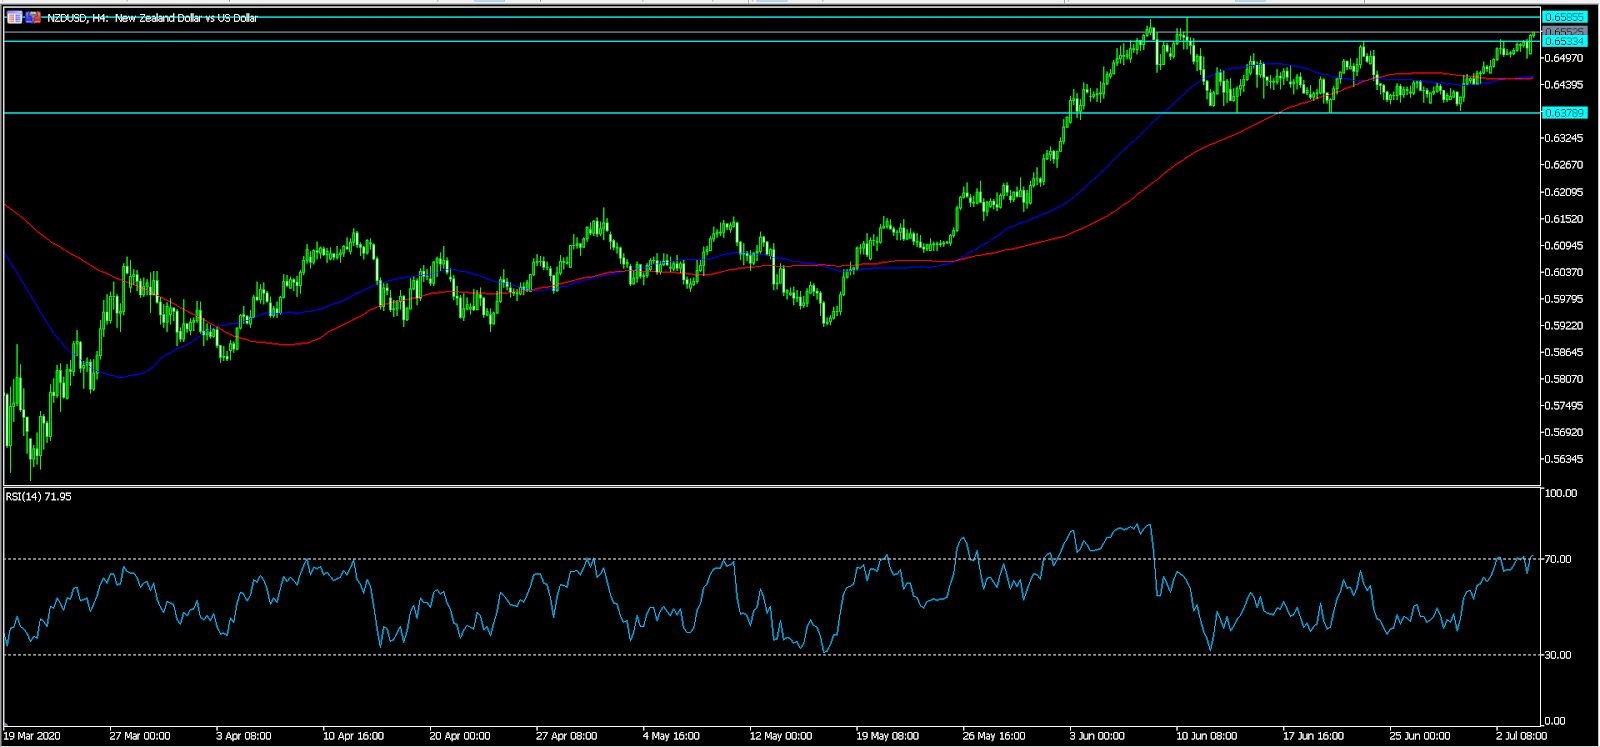Click the '12 May 00:00' time label
Image resolution: width=1600 pixels, height=747 pixels.
tap(781, 736)
